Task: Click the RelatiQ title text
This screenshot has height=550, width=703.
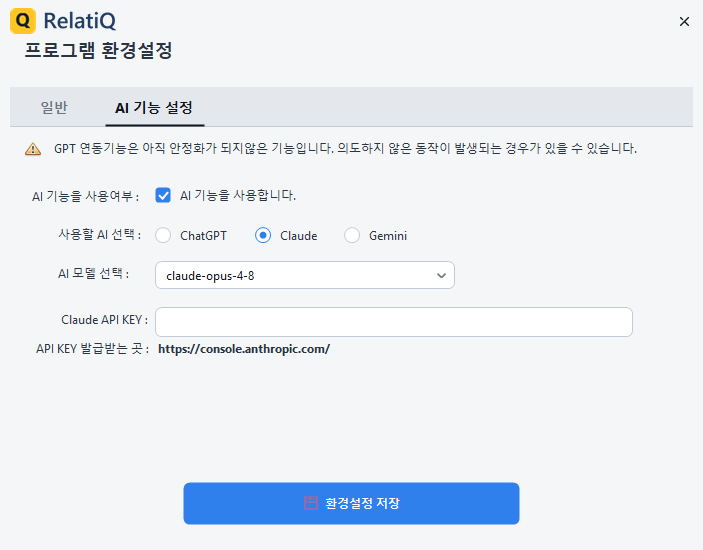Action: [x=80, y=21]
